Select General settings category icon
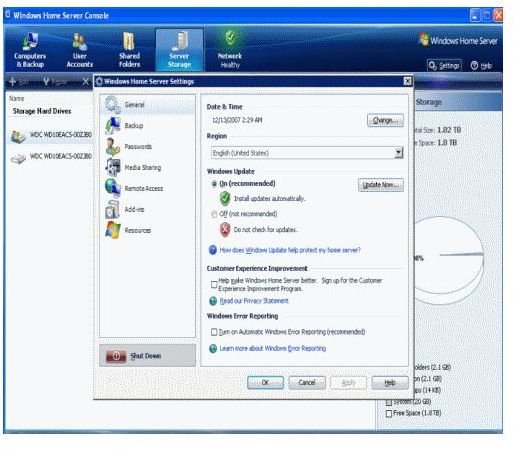The height and width of the screenshot is (450, 514). (112, 105)
